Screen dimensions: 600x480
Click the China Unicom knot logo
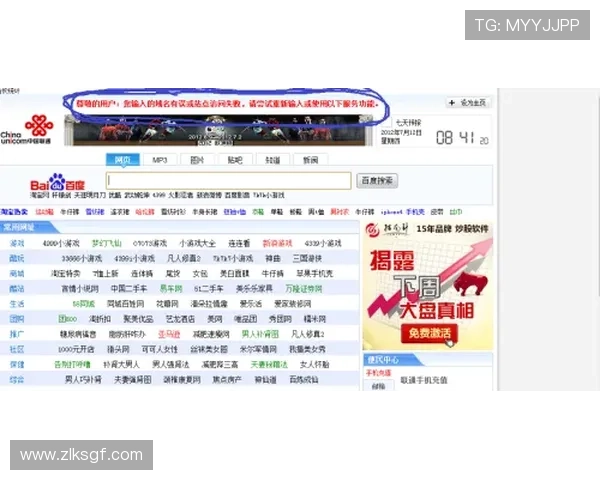pos(39,125)
